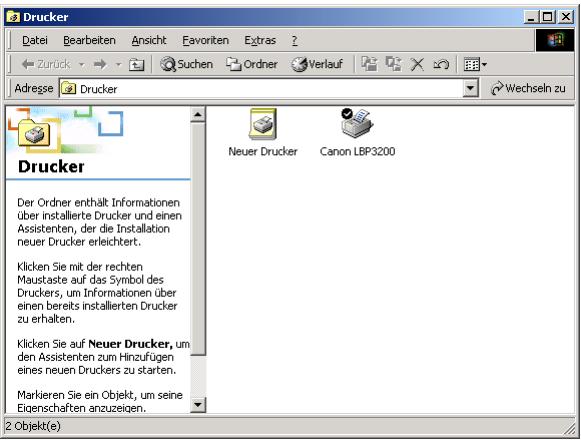The width and height of the screenshot is (581, 440).
Task: Click the Drucker folder icon in info pane
Action: click(33, 133)
